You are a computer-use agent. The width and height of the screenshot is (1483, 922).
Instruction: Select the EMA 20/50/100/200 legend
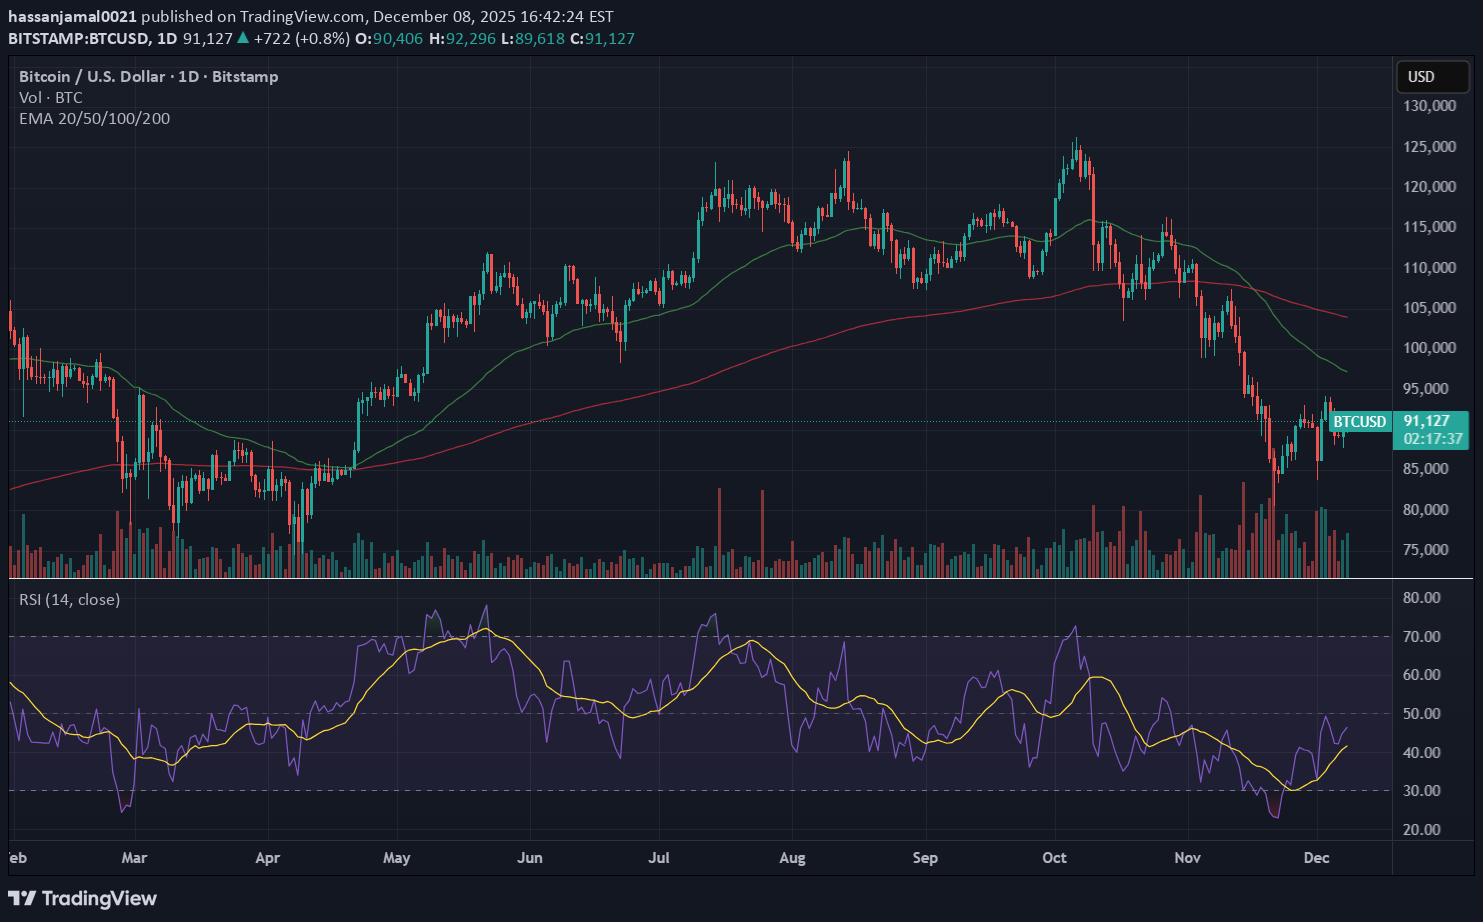pyautogui.click(x=95, y=119)
